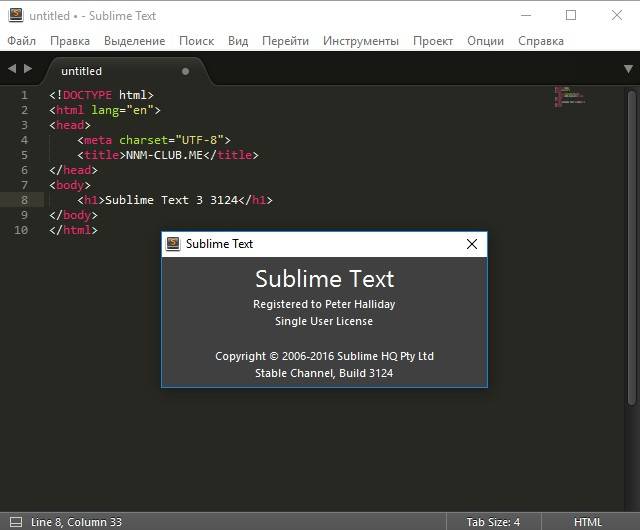Click 'Sublime Text 3 3124' heading text
Image resolution: width=640 pixels, height=530 pixels.
[x=171, y=200]
